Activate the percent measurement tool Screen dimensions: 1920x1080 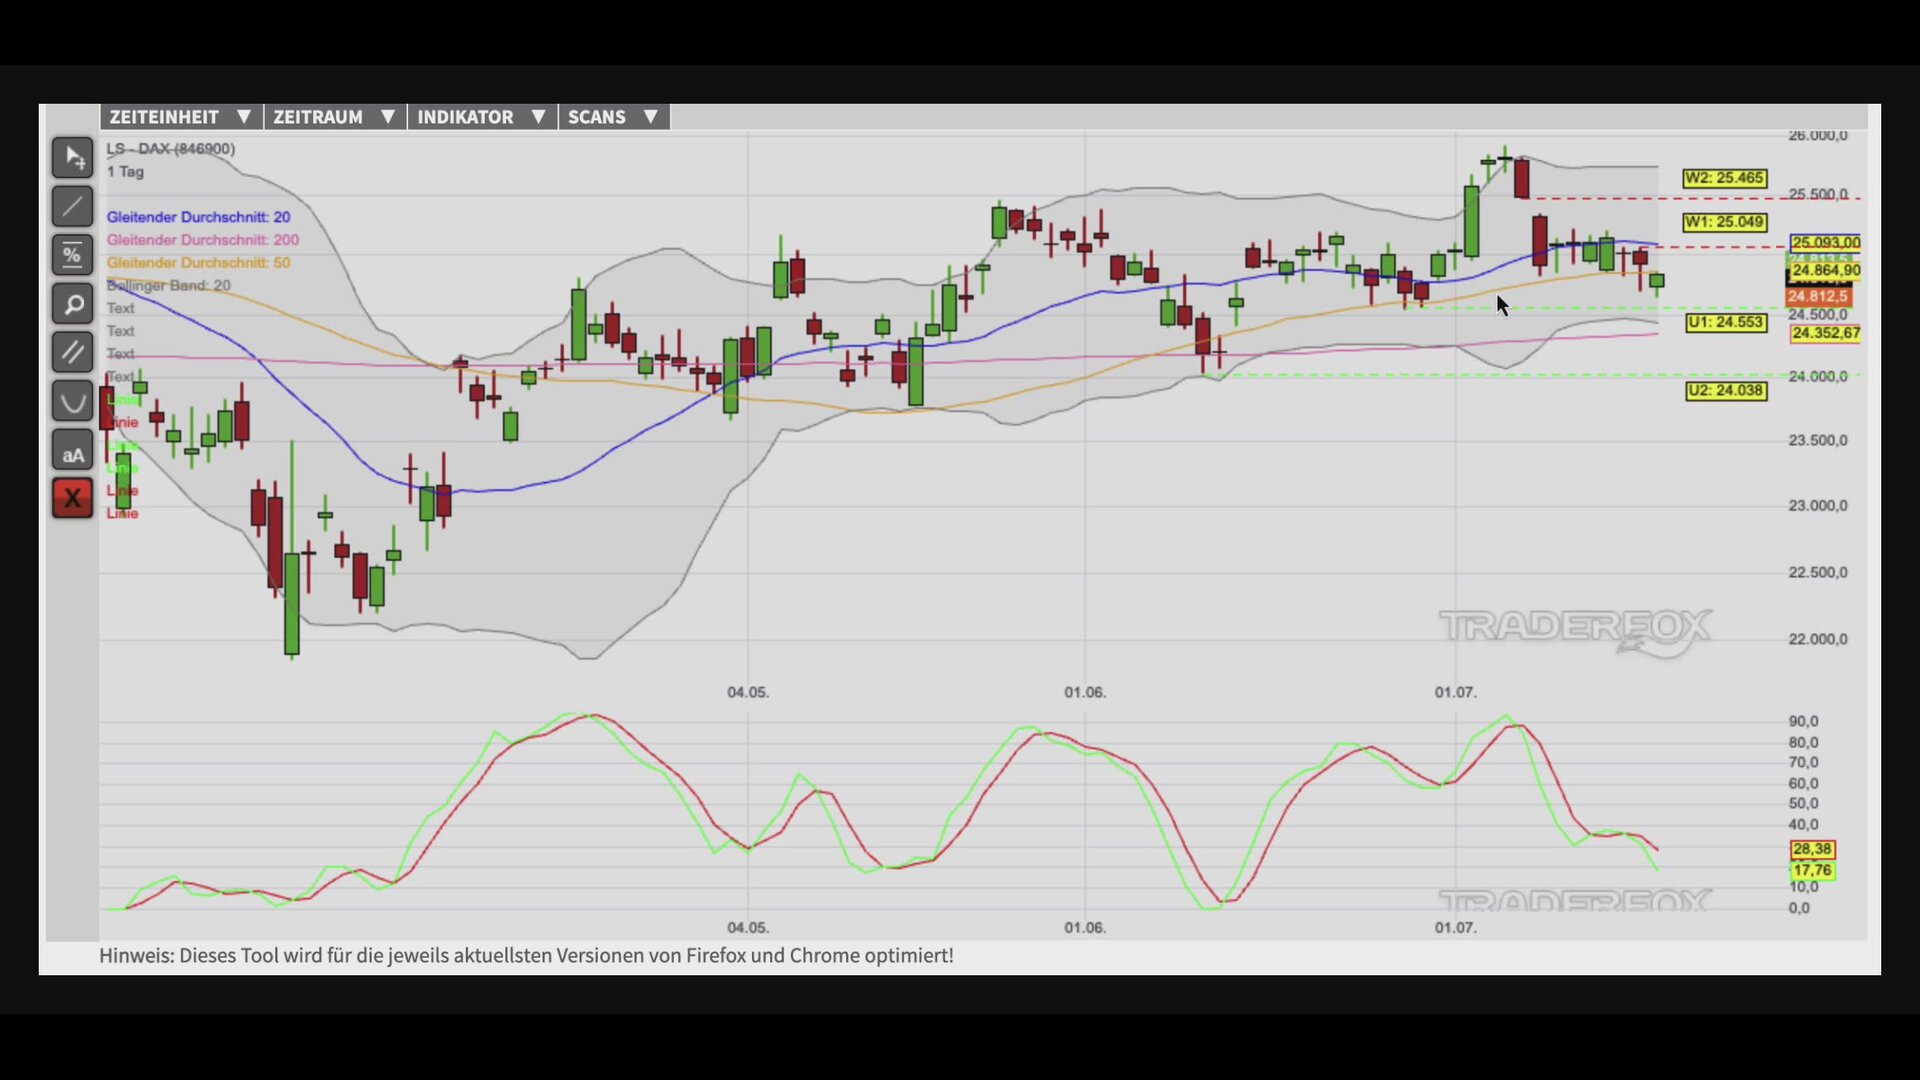click(x=73, y=255)
